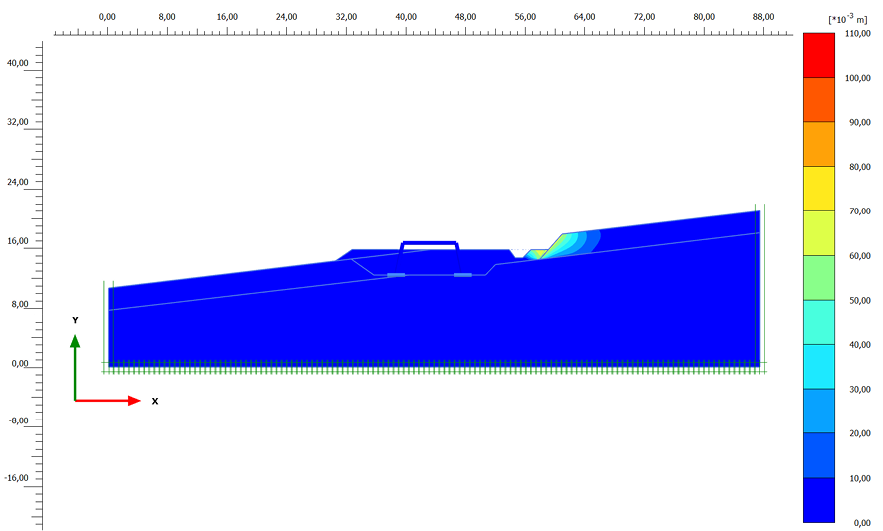This screenshot has width=883, height=531.
Task: Click vertical ruler label -16,00
Action: click(16, 478)
